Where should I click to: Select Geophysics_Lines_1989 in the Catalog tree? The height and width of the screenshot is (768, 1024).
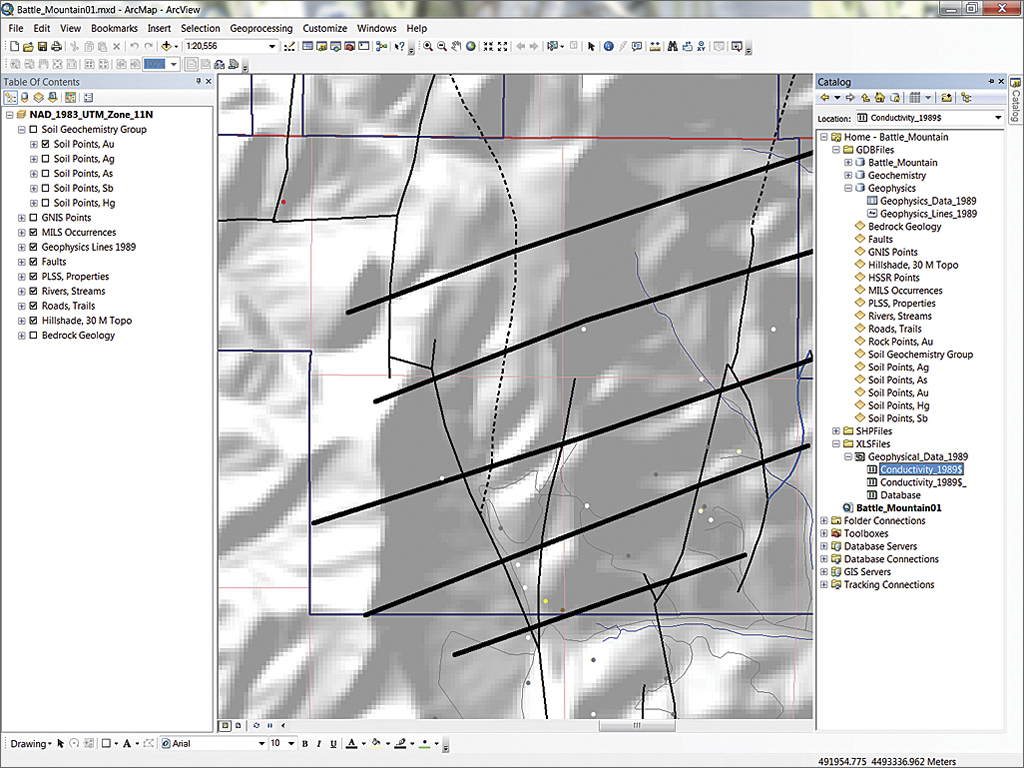click(928, 214)
